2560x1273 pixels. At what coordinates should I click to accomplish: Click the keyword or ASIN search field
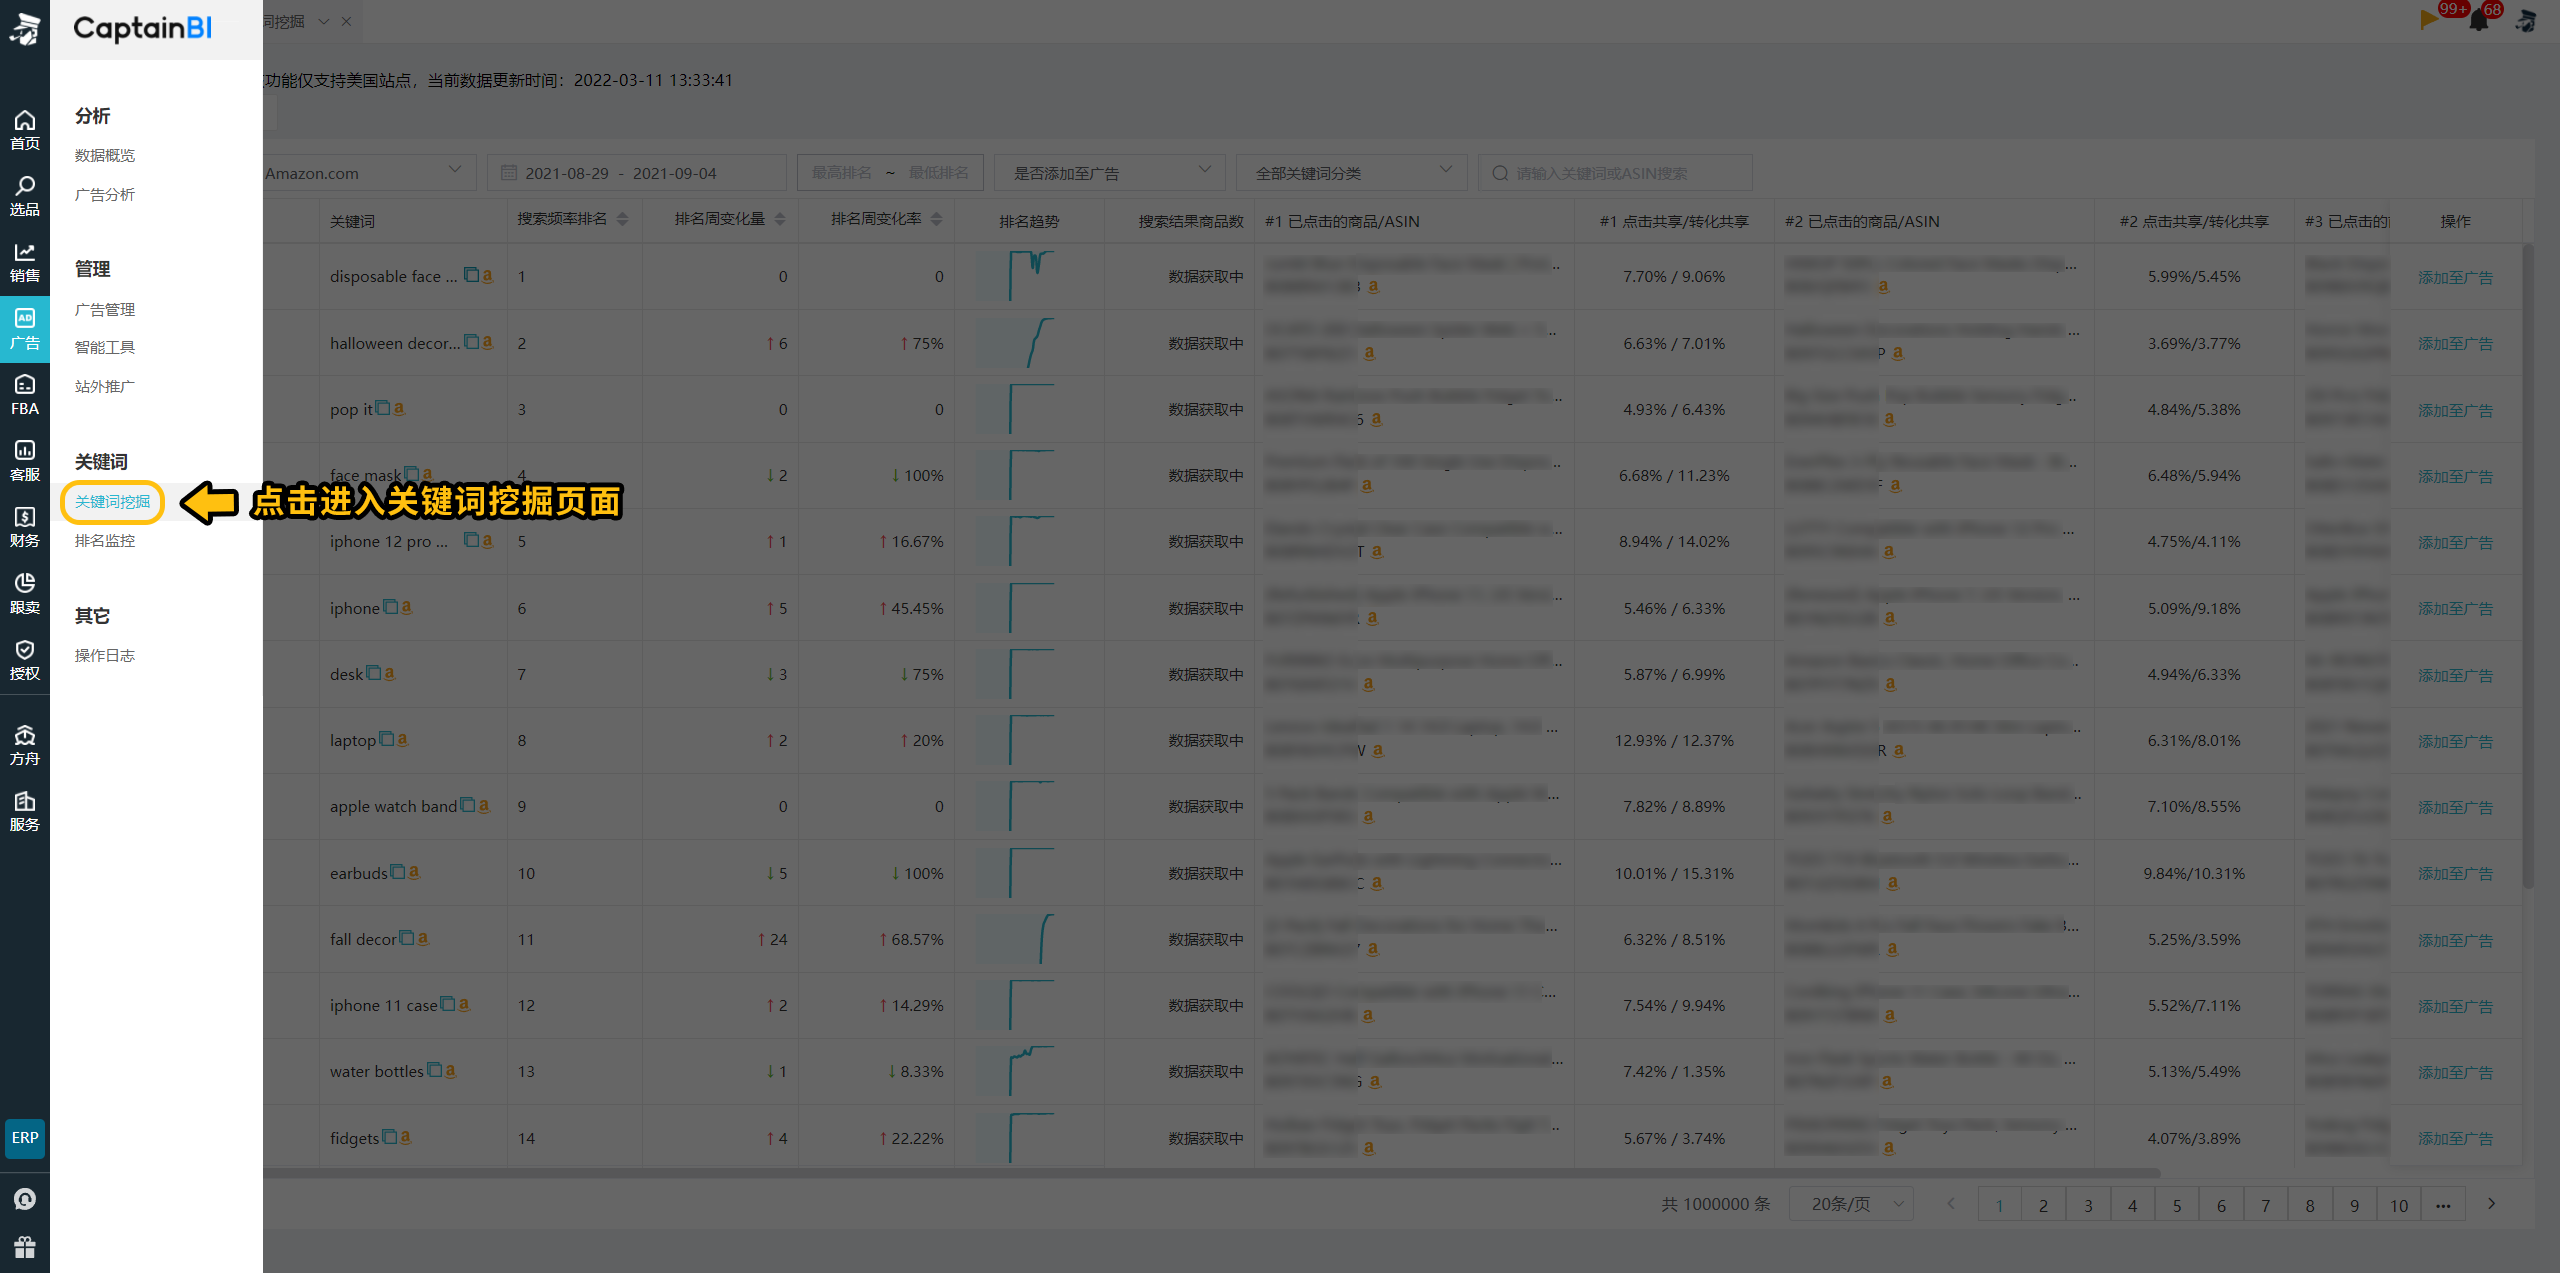1615,172
